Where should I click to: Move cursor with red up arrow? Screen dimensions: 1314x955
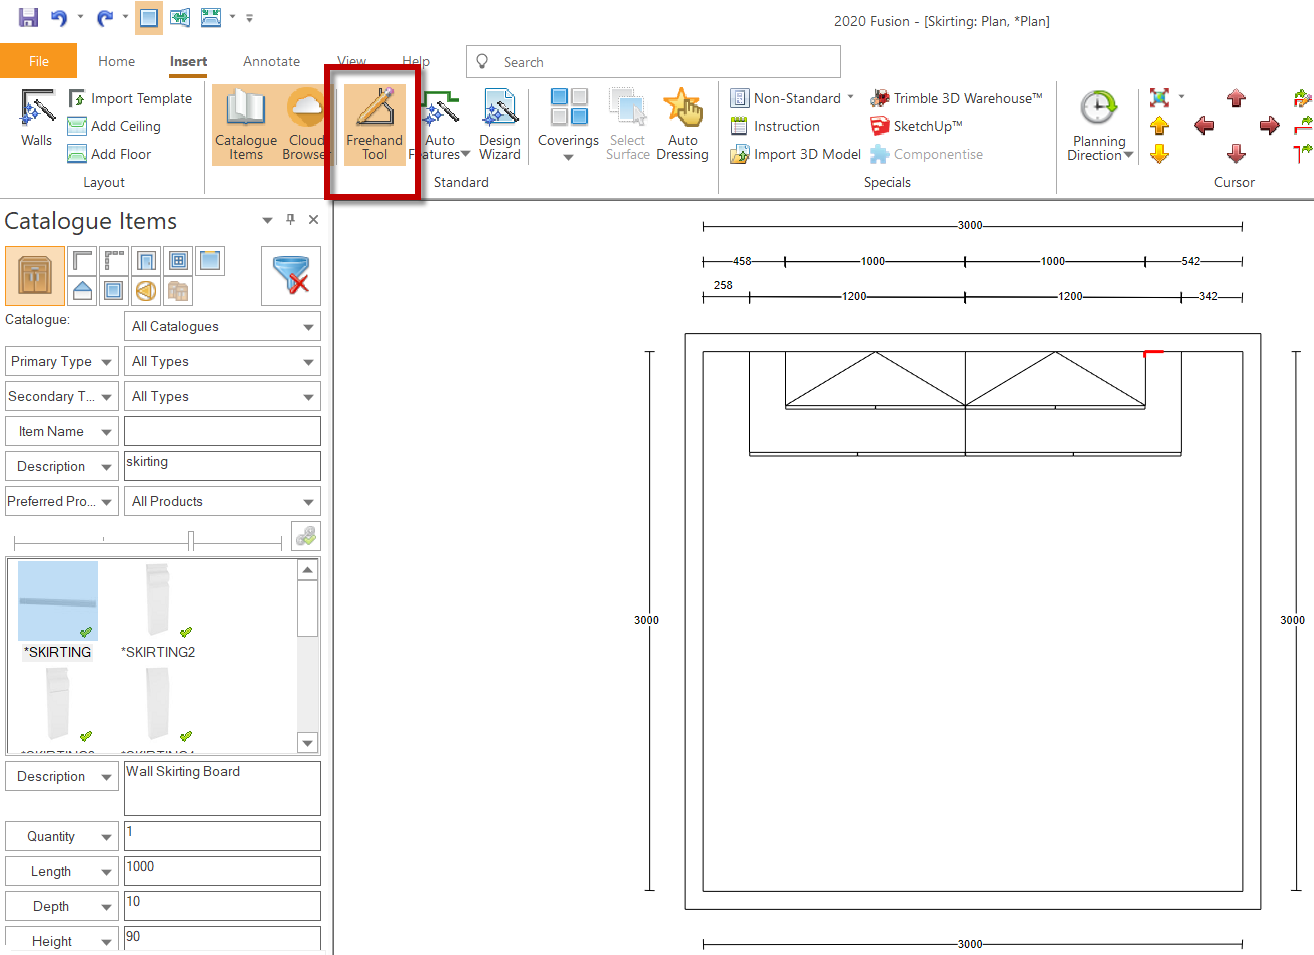coord(1236,98)
